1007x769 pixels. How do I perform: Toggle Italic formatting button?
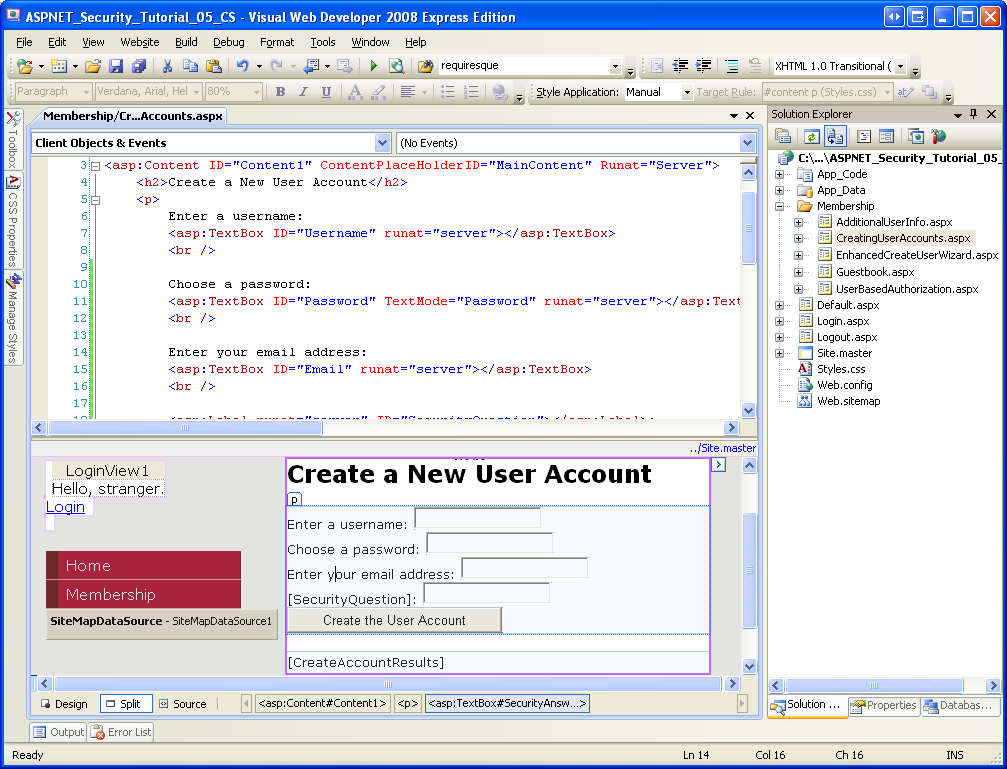[303, 92]
